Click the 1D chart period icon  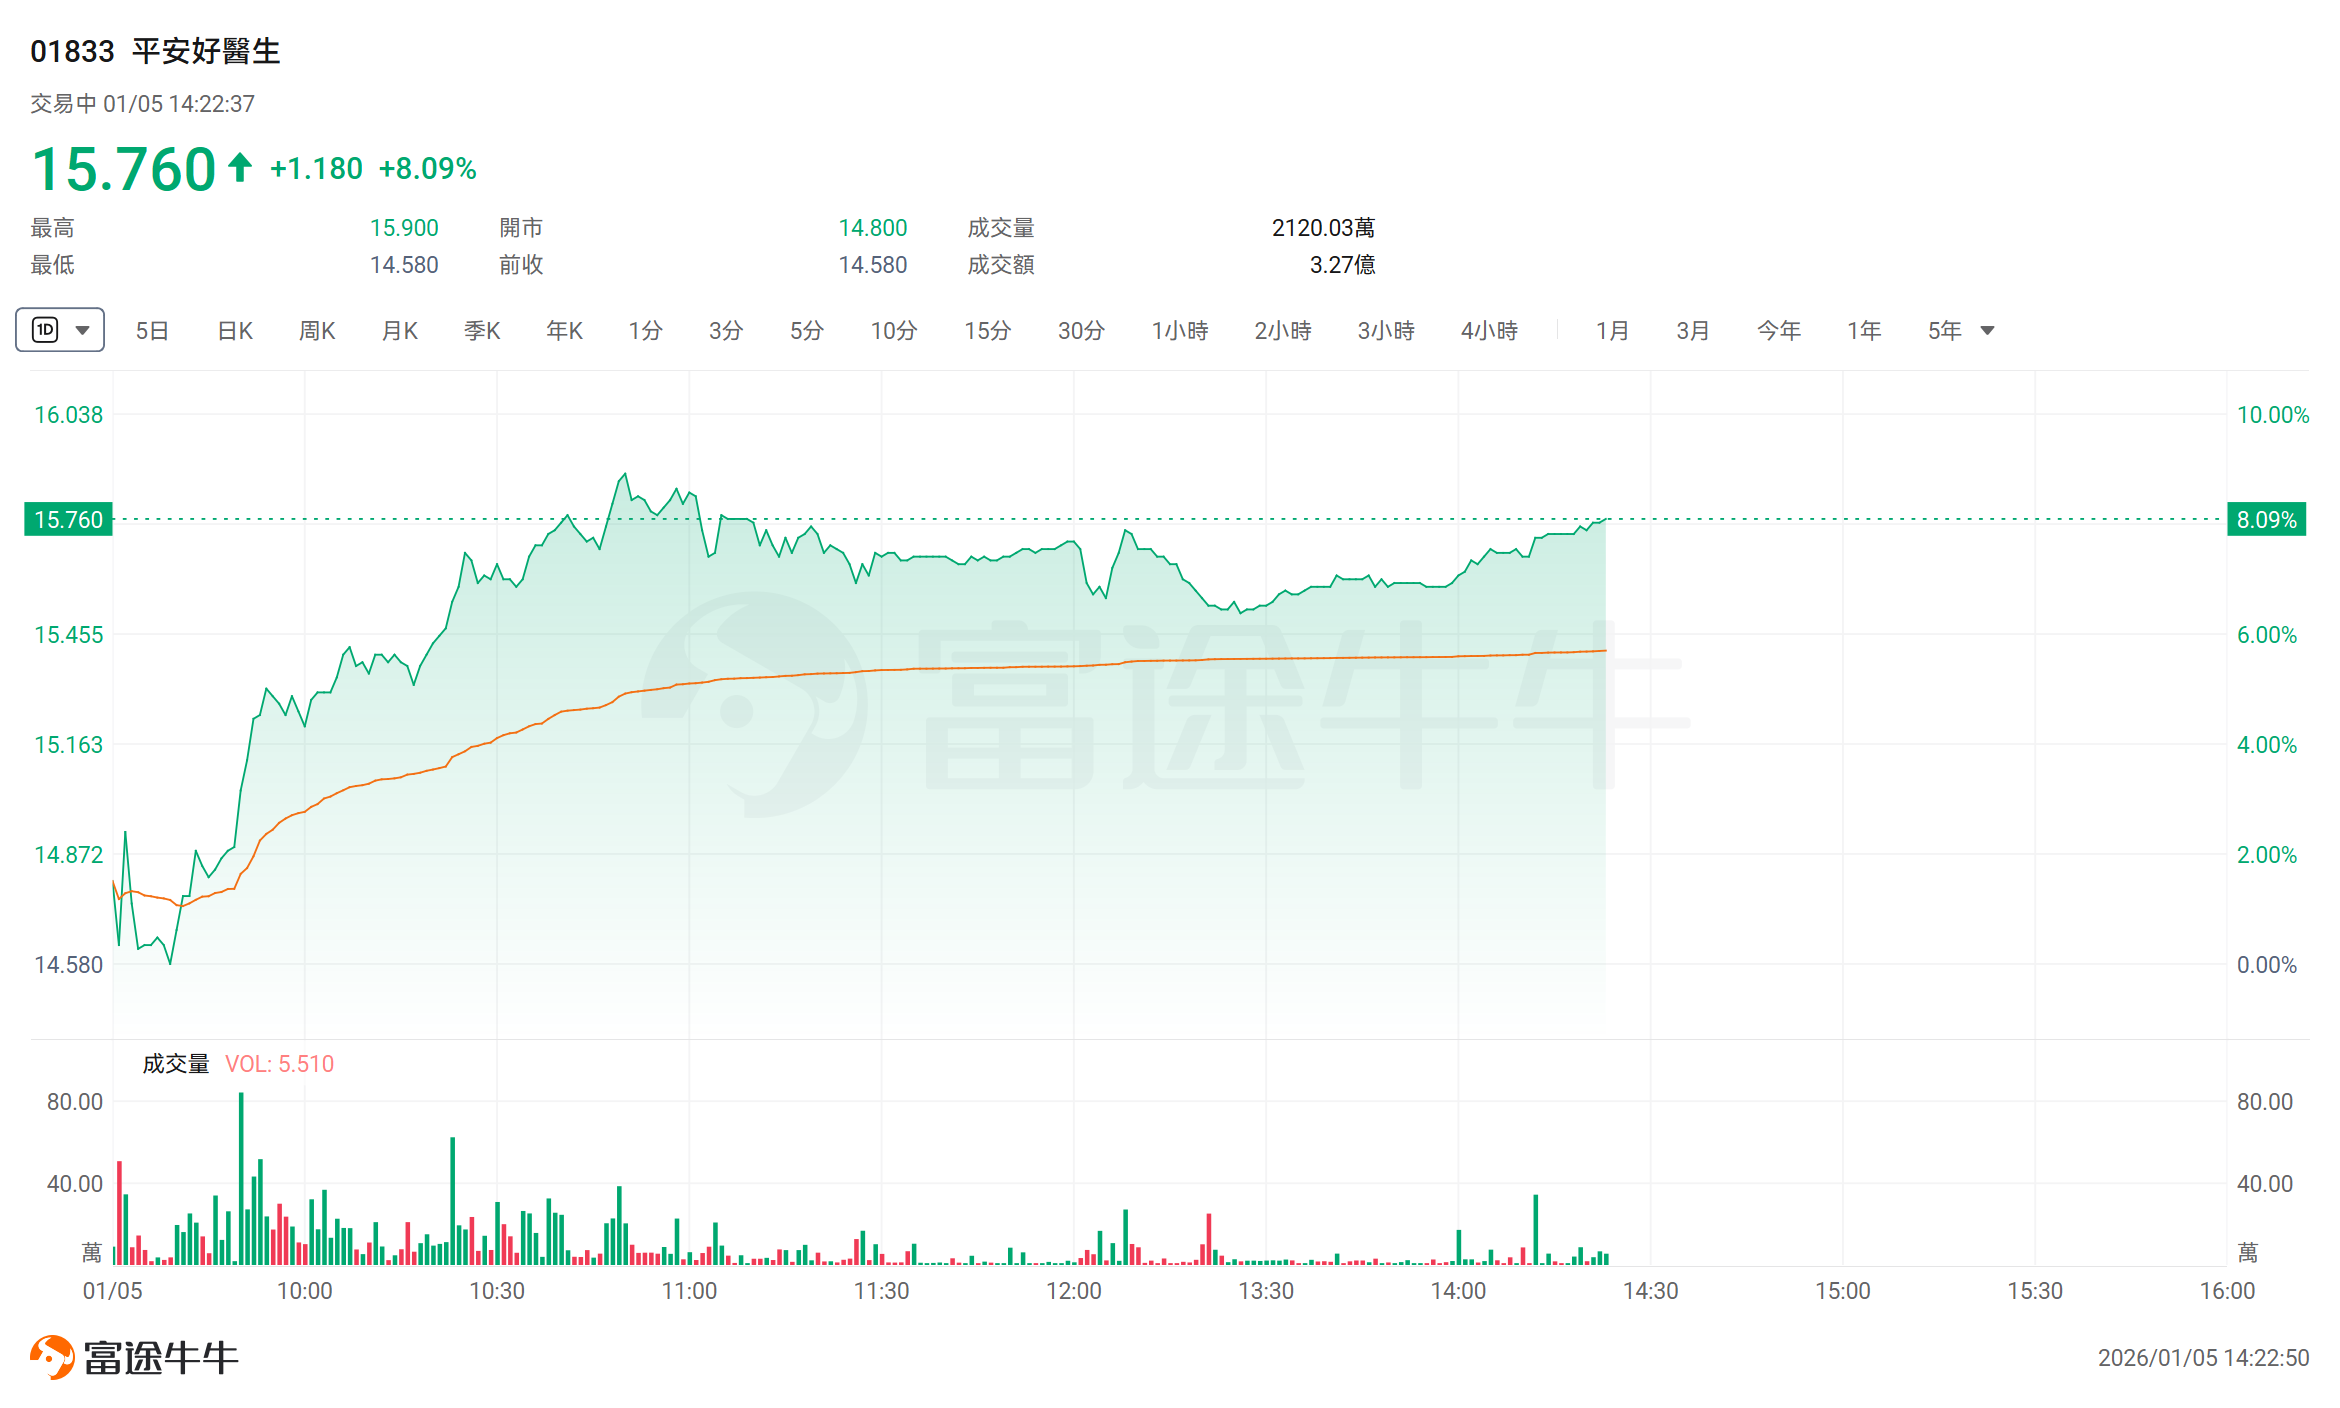click(x=46, y=330)
